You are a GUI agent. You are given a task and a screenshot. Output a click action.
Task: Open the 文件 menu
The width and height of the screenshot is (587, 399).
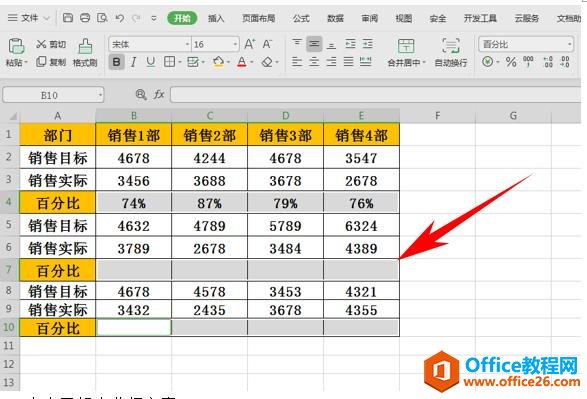coord(29,18)
